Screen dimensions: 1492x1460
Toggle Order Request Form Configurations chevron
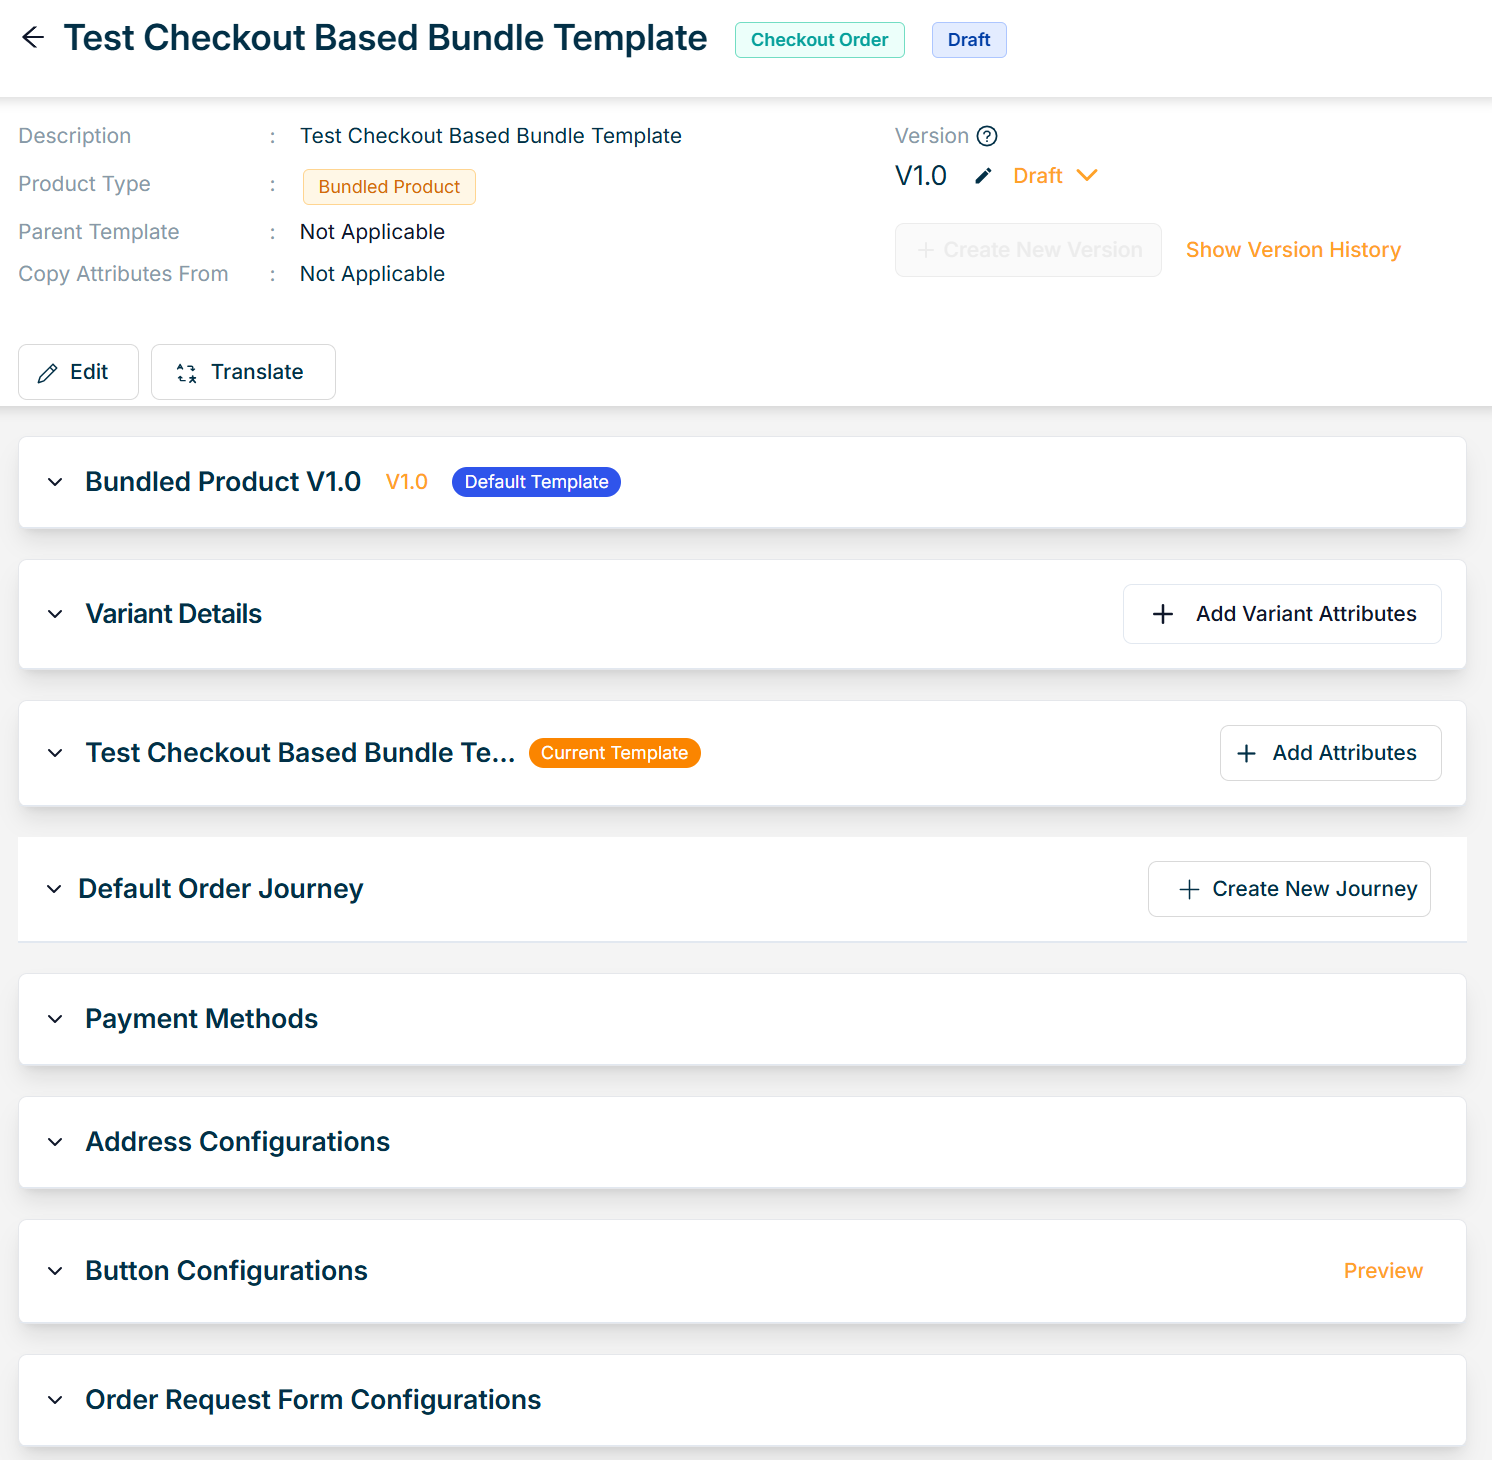tap(55, 1400)
